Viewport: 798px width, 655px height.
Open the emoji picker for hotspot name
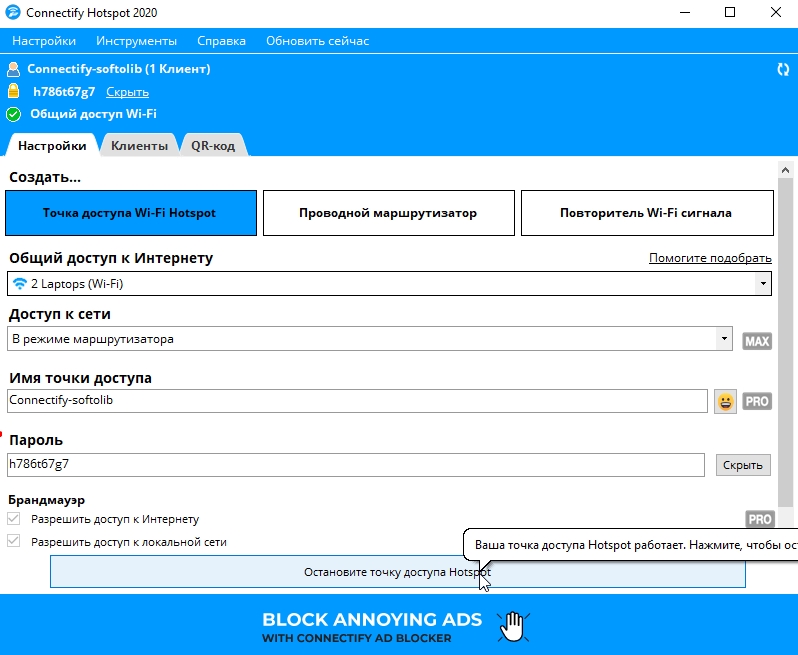(725, 402)
